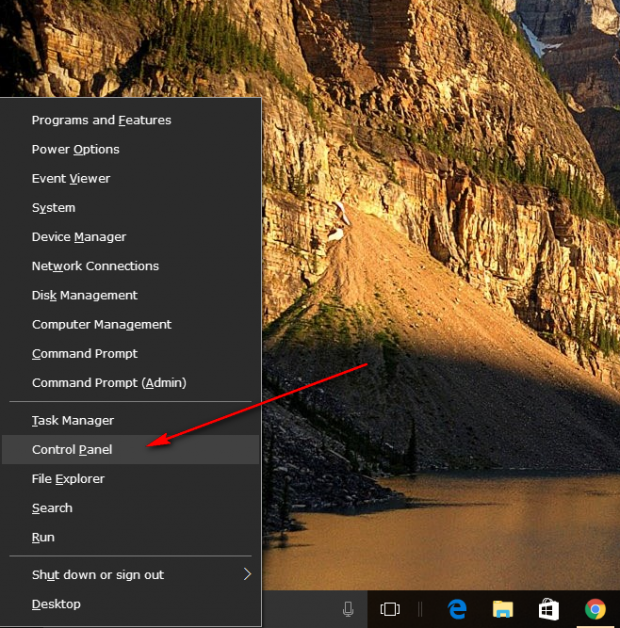Open Programs and Features from the menu
The image size is (620, 628).
tap(101, 120)
